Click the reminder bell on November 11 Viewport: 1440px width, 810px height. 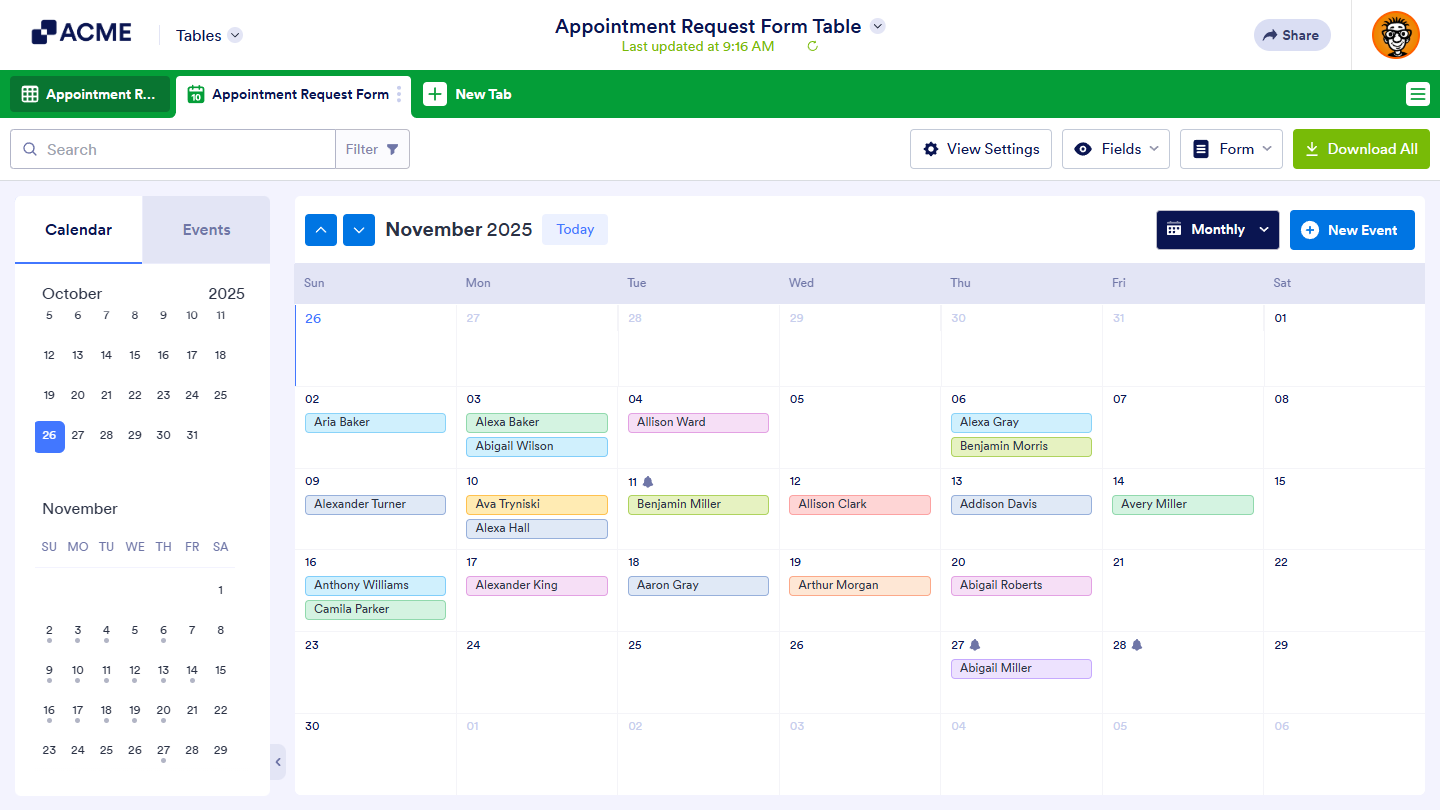tap(648, 481)
